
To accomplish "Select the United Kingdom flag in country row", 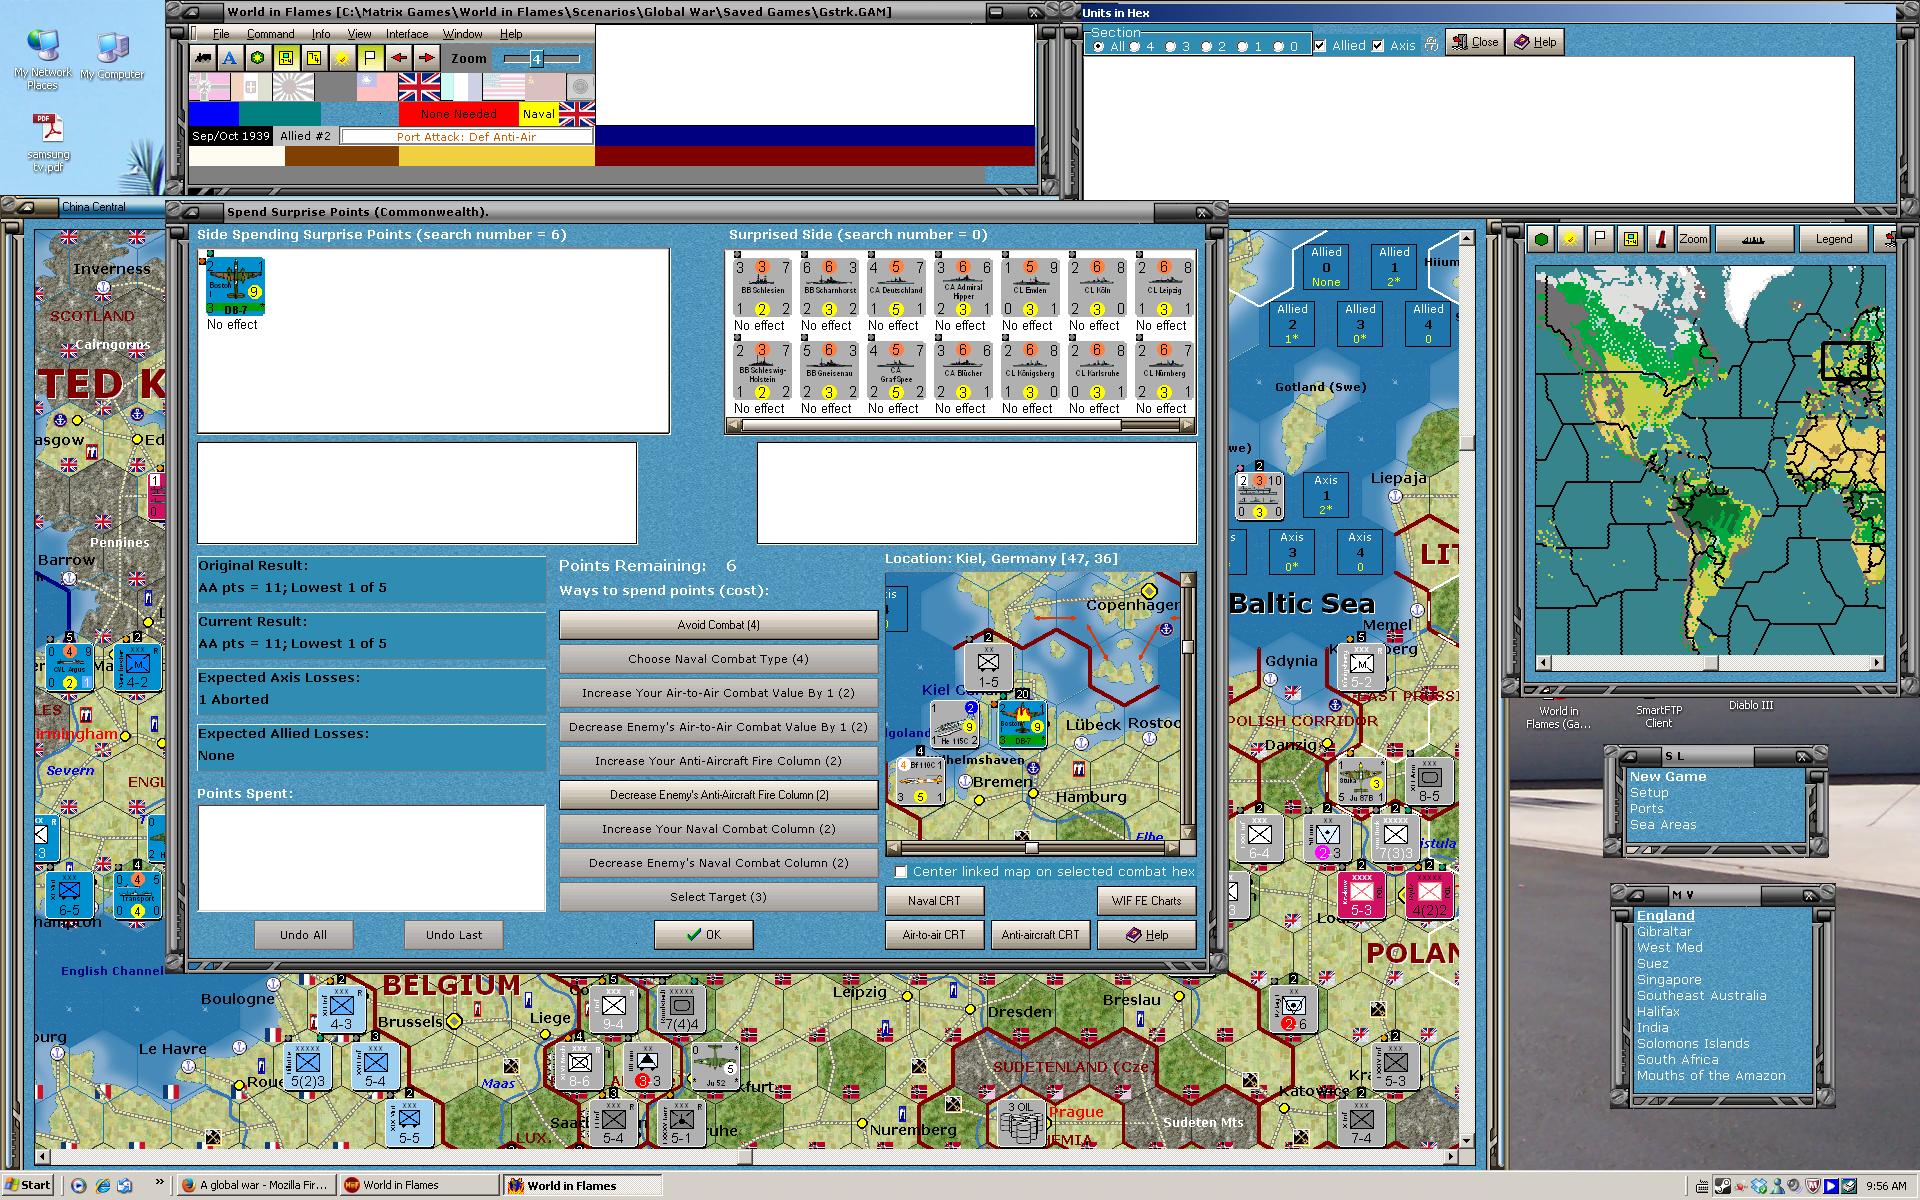I will tap(419, 87).
